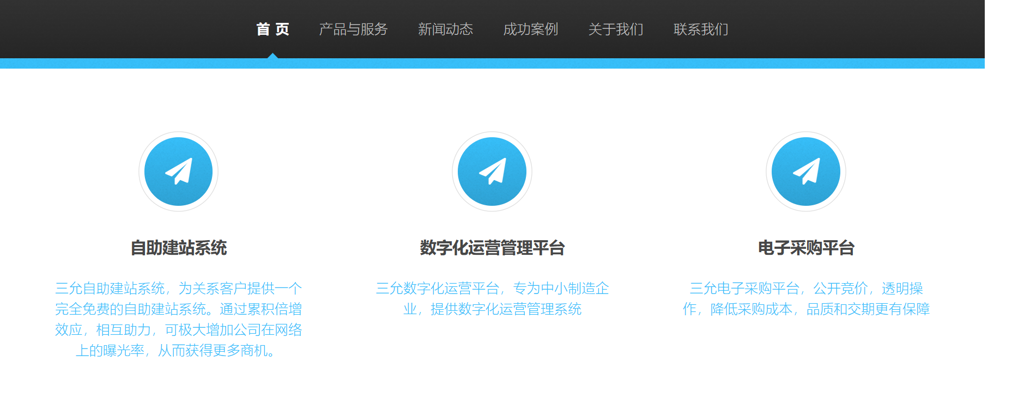Viewport: 1024px width, 404px height.
Task: Click the description starting 三允电子采购平台
Action: pos(806,298)
